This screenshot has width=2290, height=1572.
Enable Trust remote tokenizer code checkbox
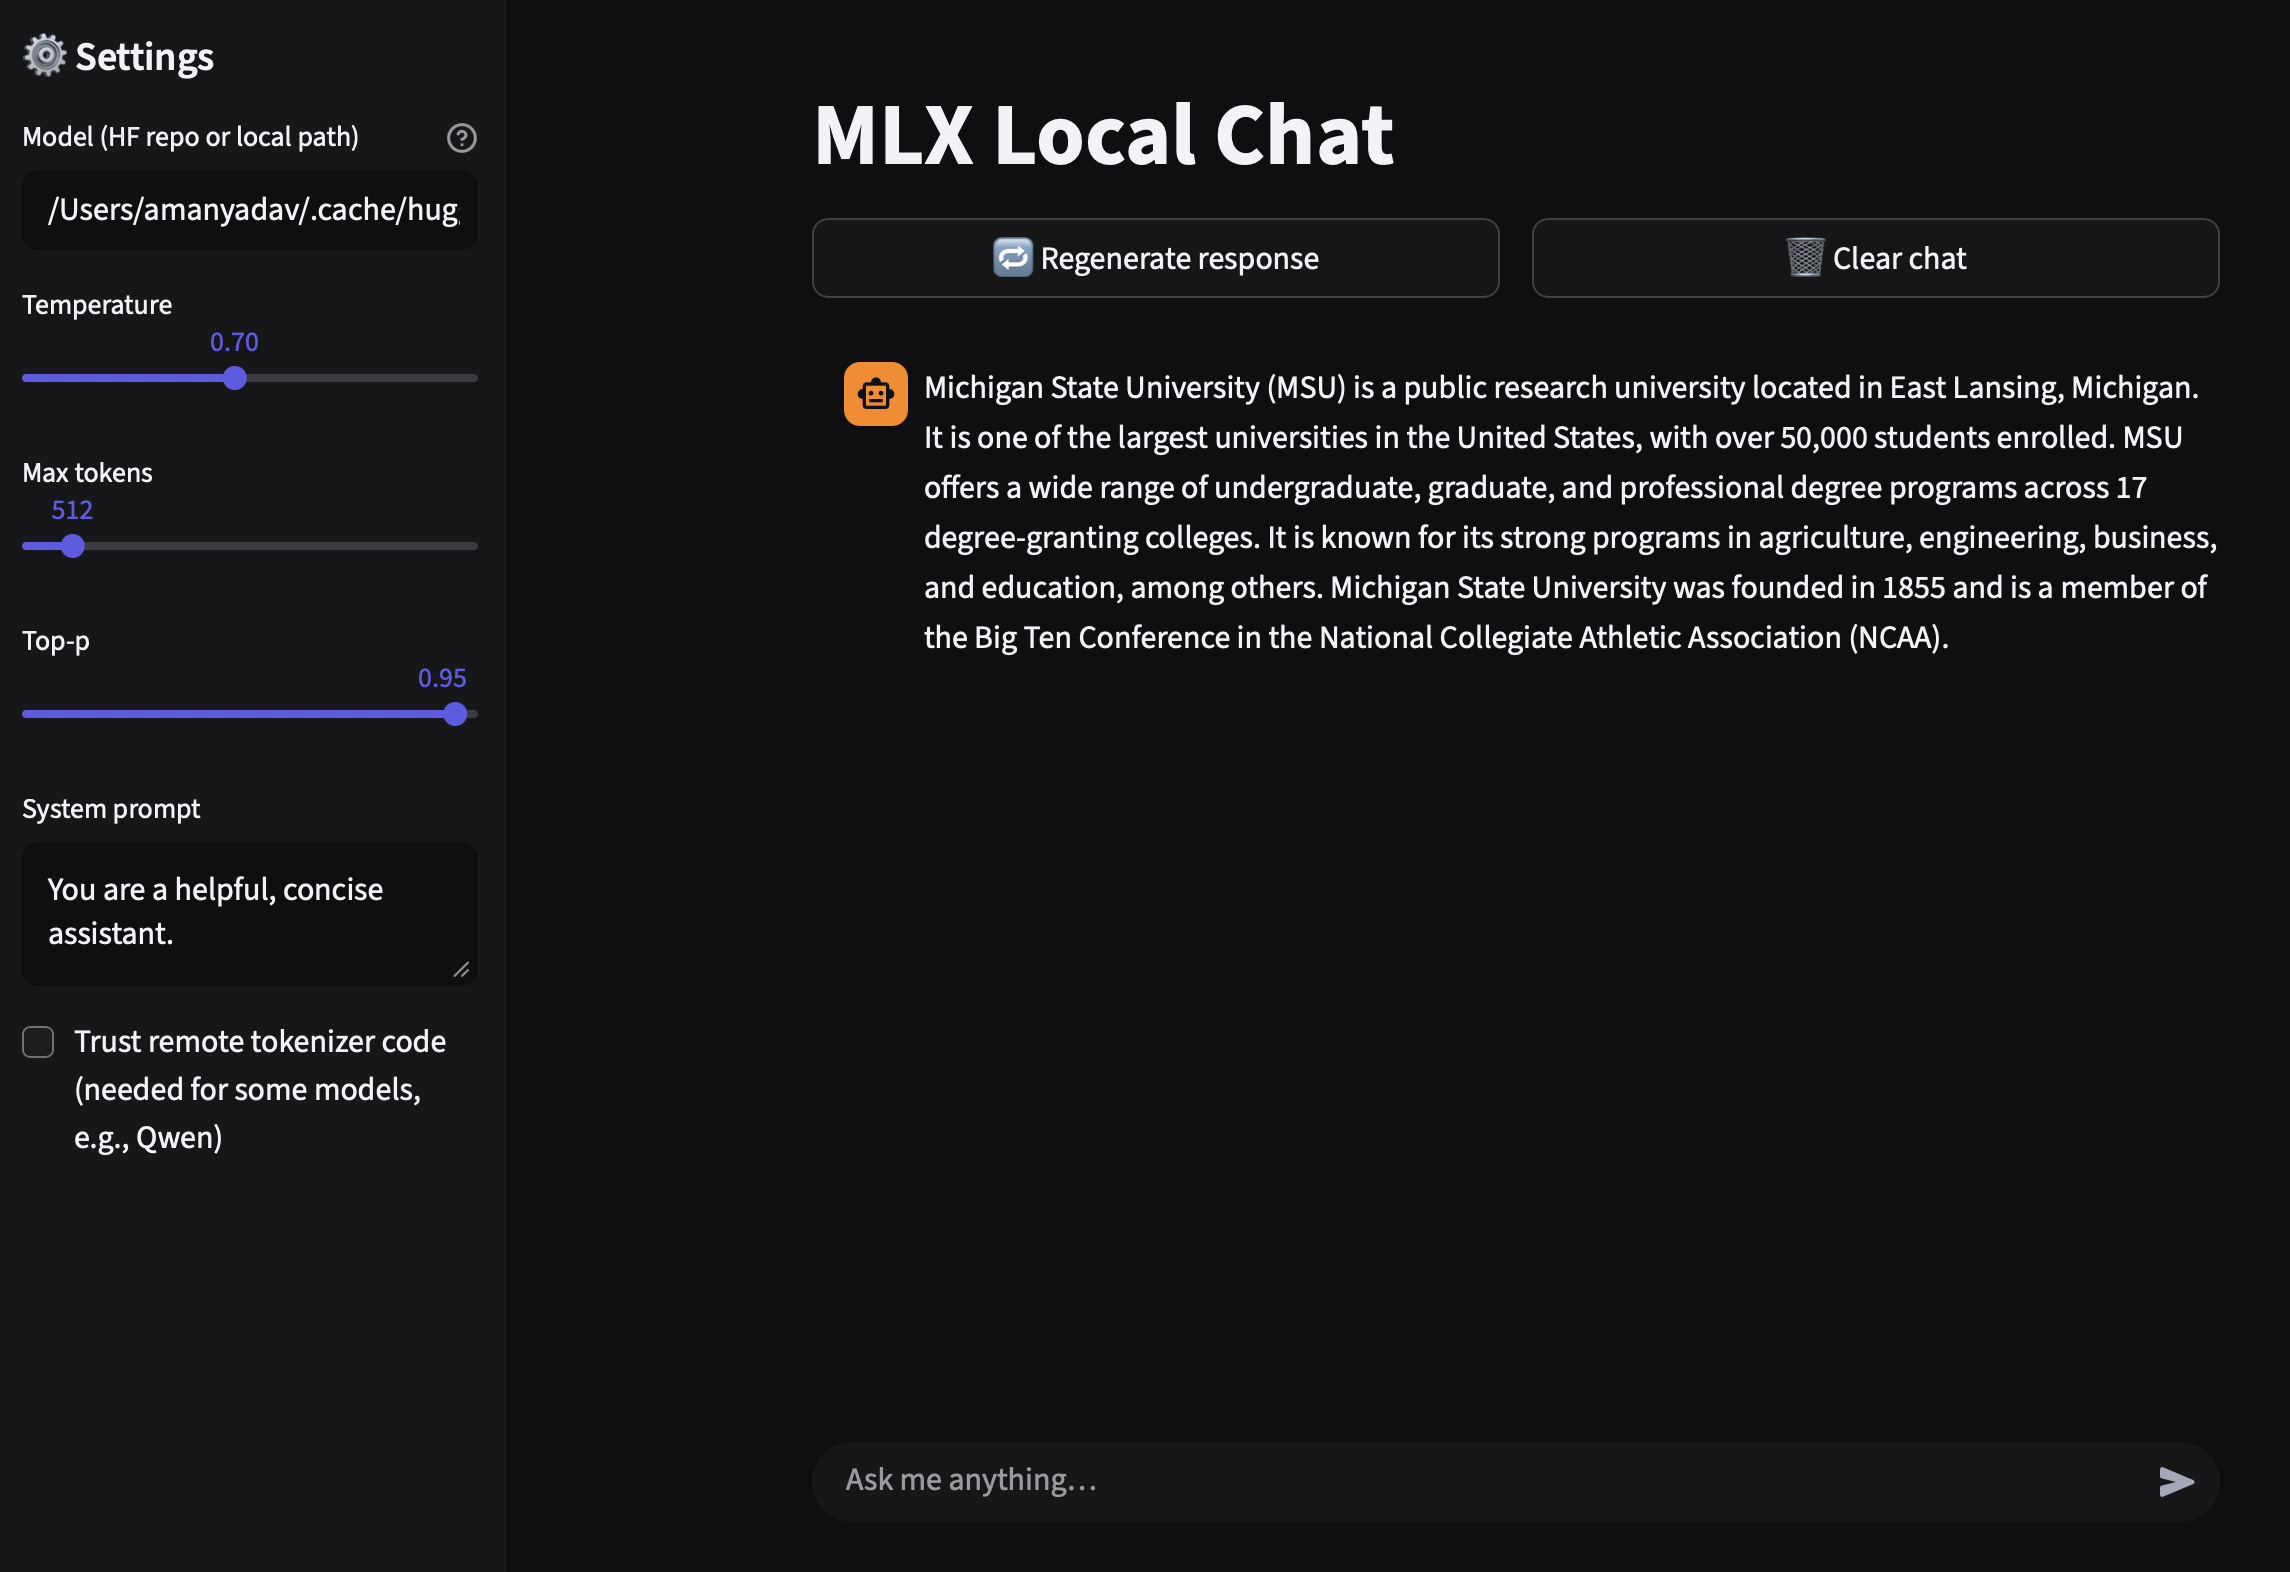click(x=38, y=1042)
